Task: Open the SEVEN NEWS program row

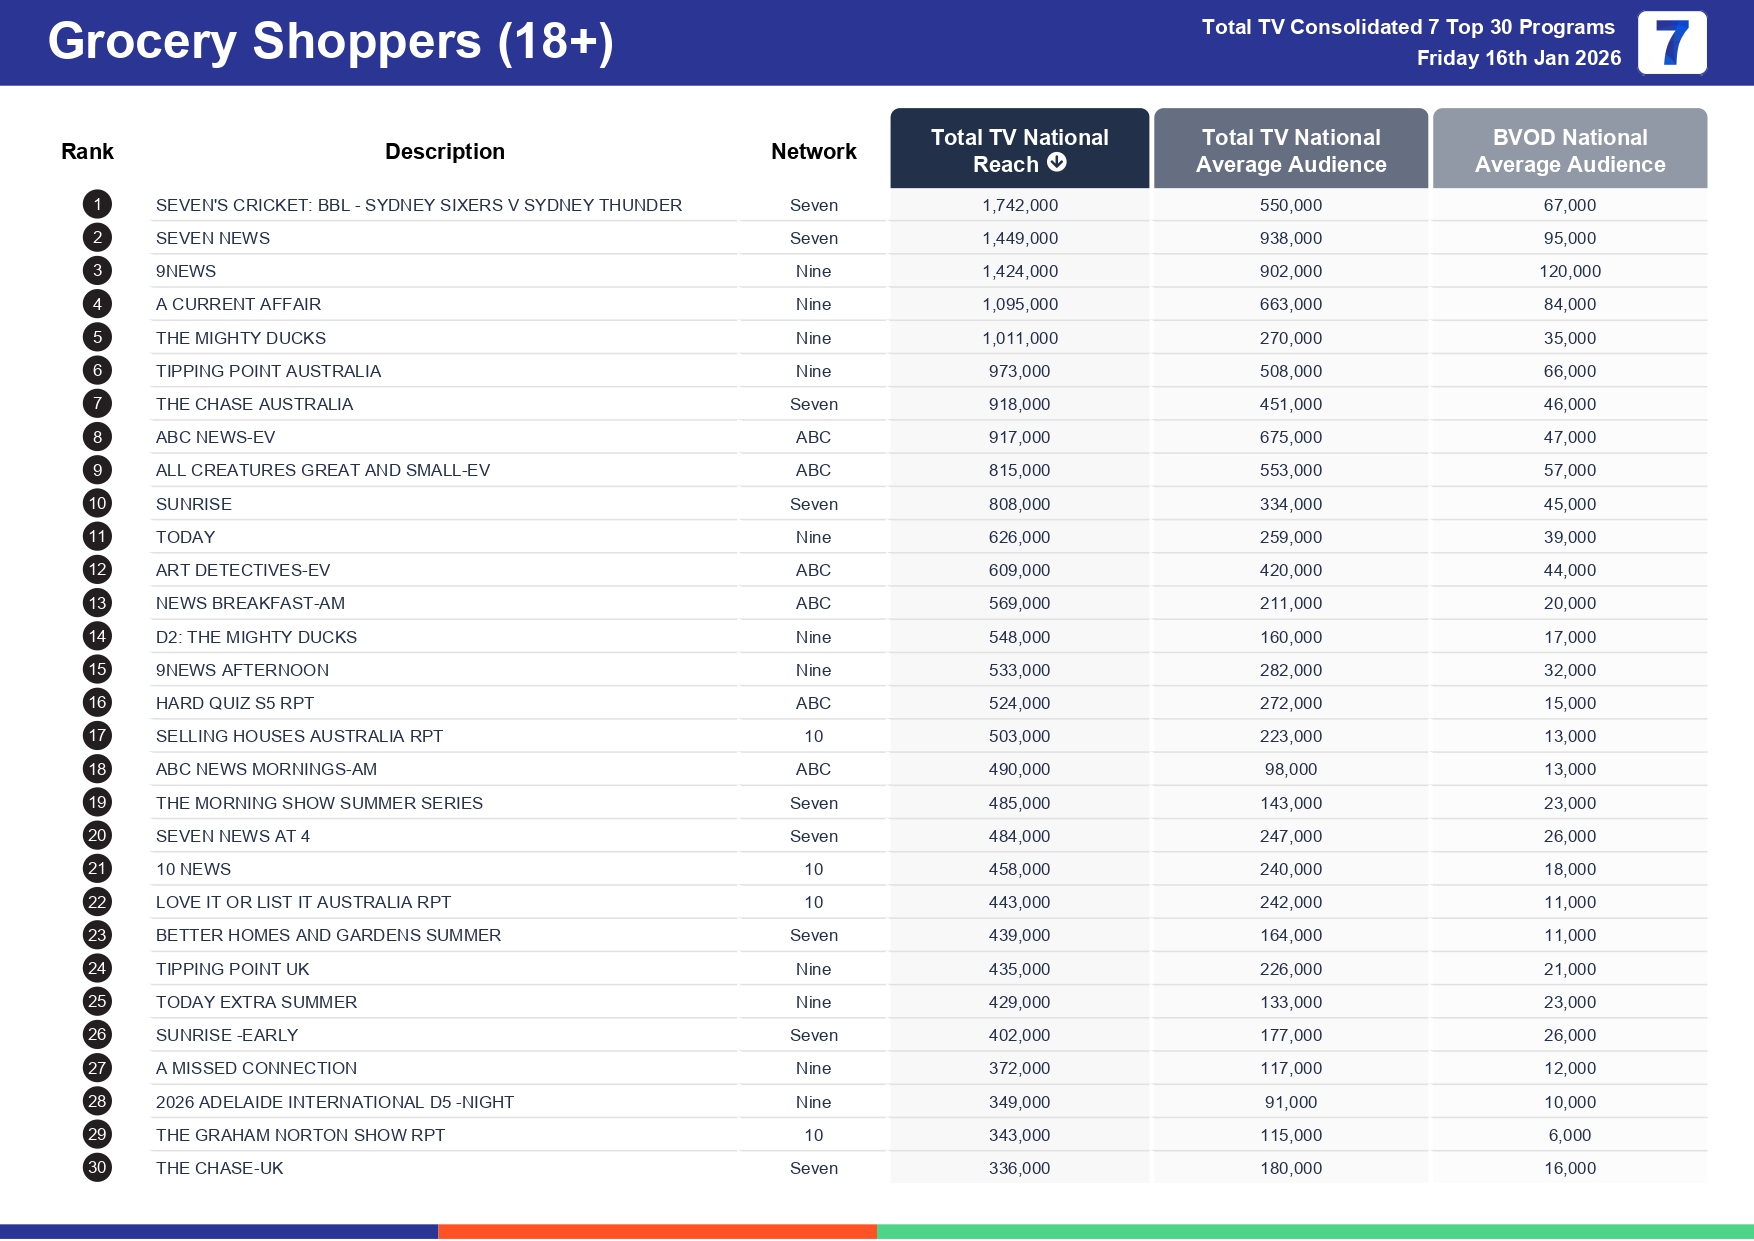Action: [213, 238]
